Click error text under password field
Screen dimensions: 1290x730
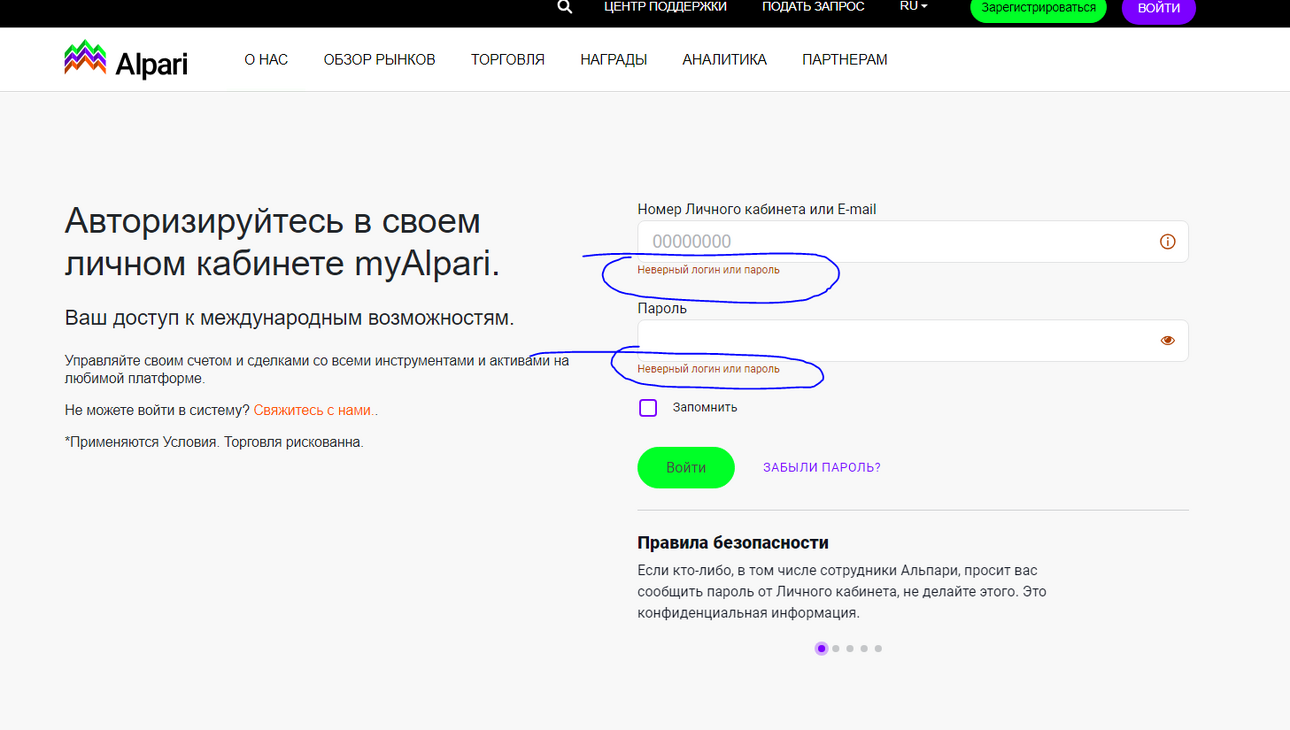pyautogui.click(x=709, y=369)
